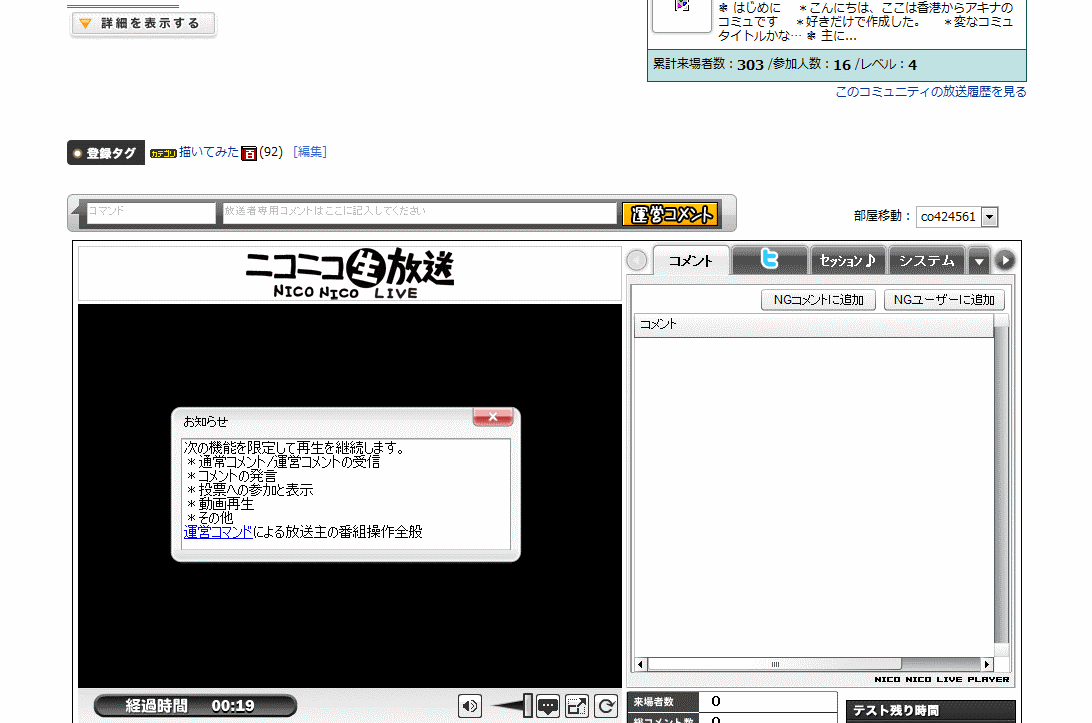The image size is (1092, 723).
Task: Mute the player with speaker icon
Action: pos(470,706)
